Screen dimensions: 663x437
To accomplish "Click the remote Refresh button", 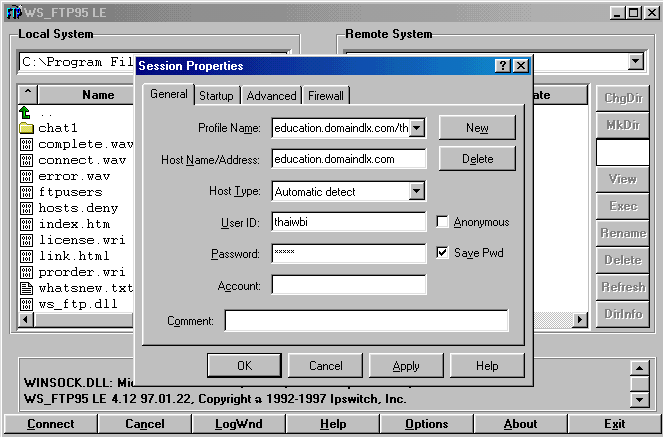I will [x=623, y=287].
